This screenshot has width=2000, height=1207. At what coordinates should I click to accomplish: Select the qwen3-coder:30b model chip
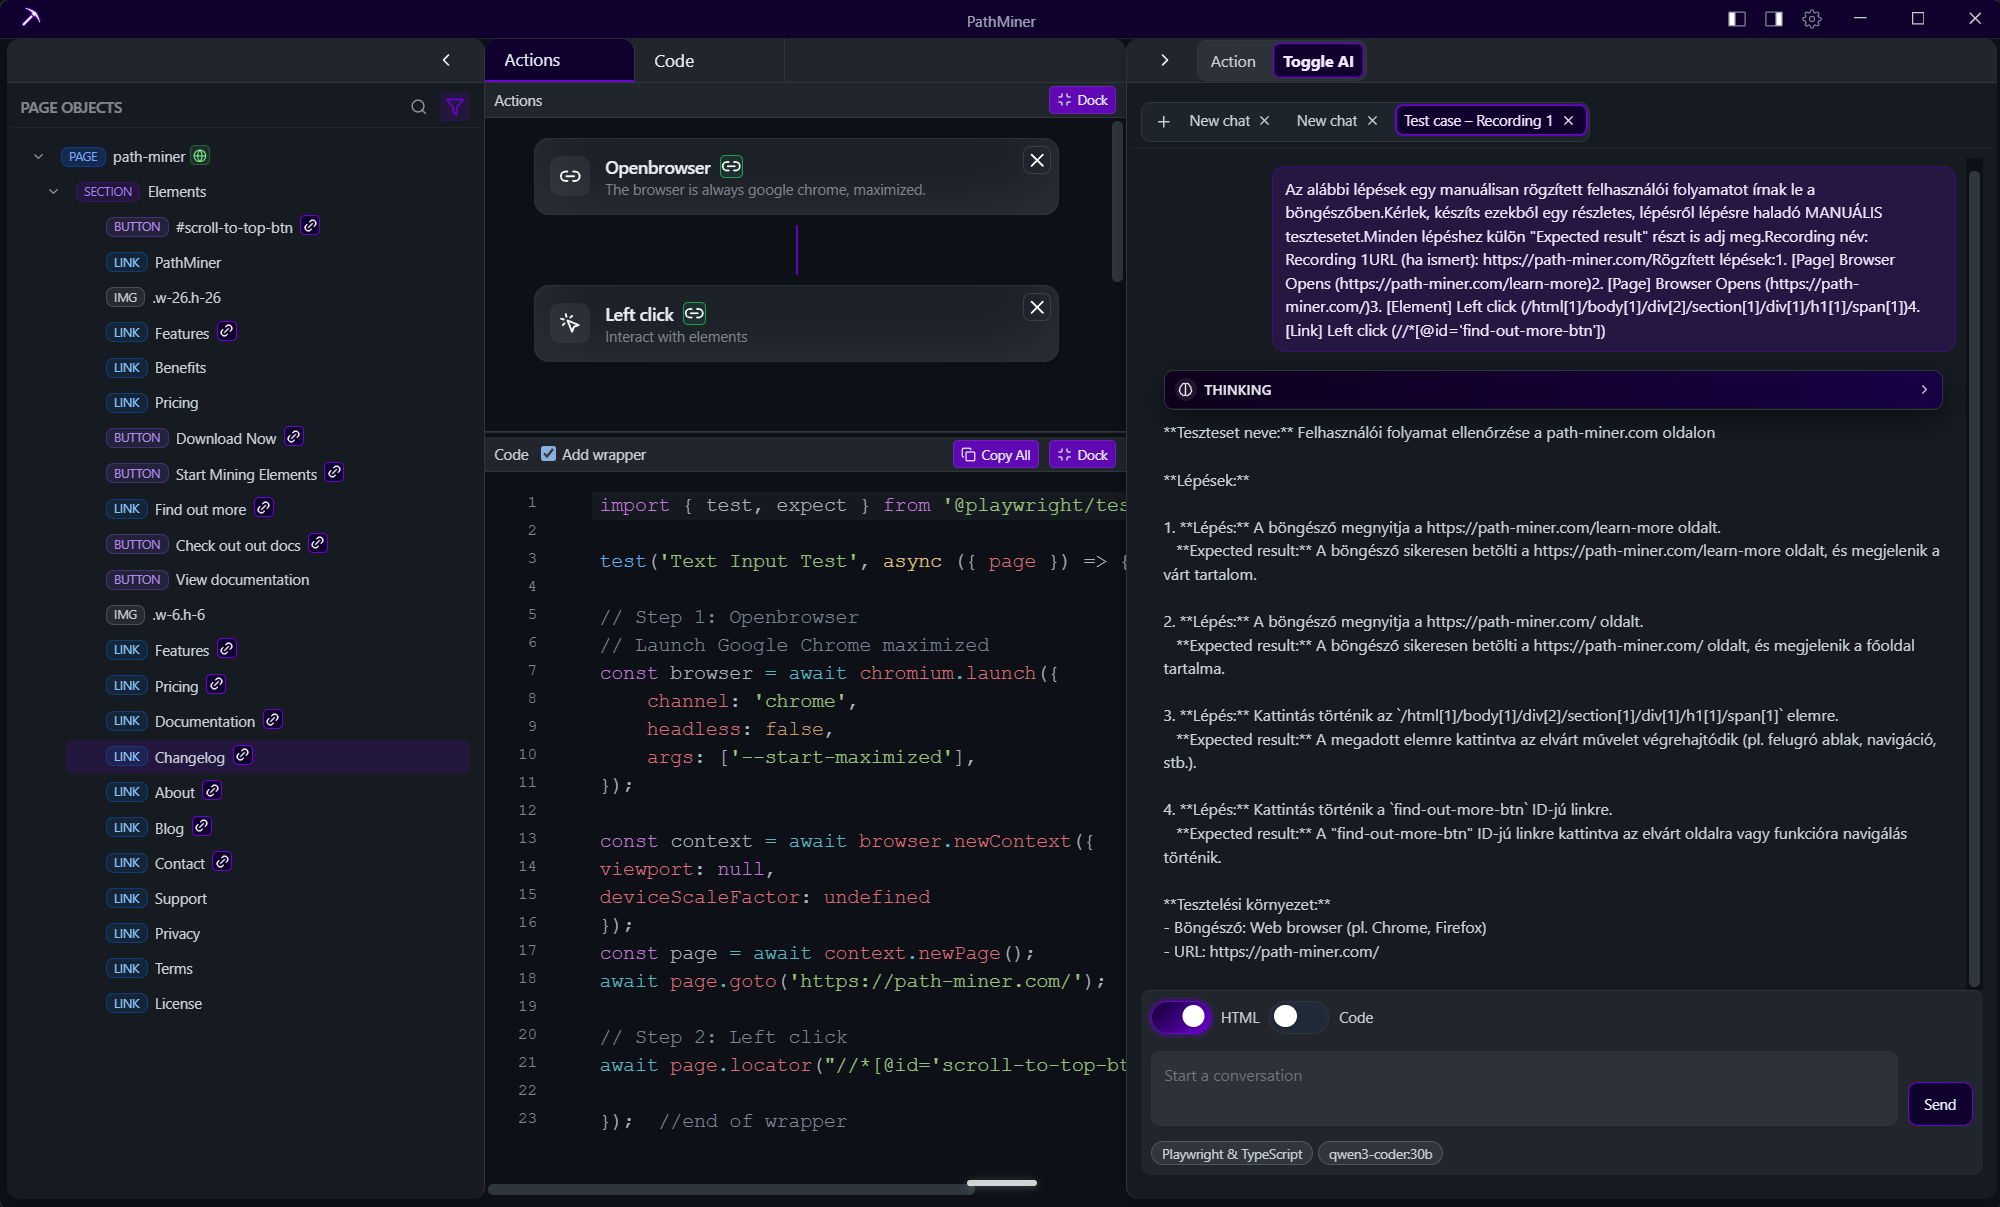click(x=1380, y=1153)
